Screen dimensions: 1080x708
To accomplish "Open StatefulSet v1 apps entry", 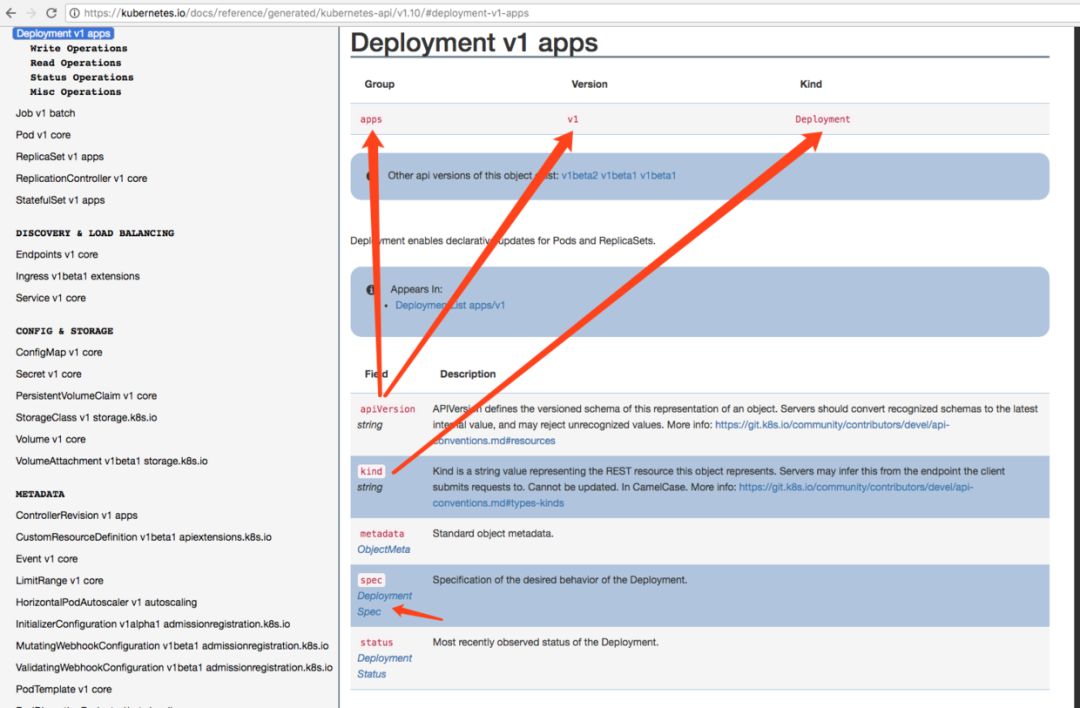I will (x=61, y=200).
